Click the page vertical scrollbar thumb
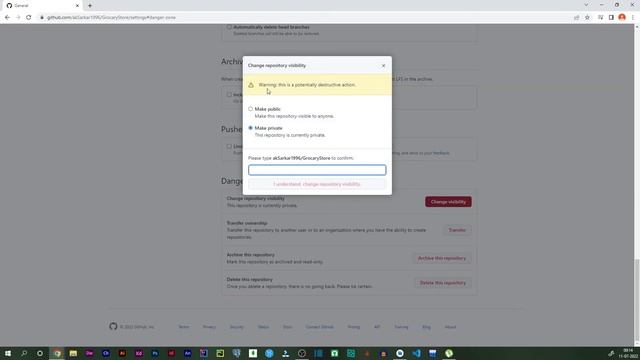Screen dimensions: 640x360 point(637,299)
